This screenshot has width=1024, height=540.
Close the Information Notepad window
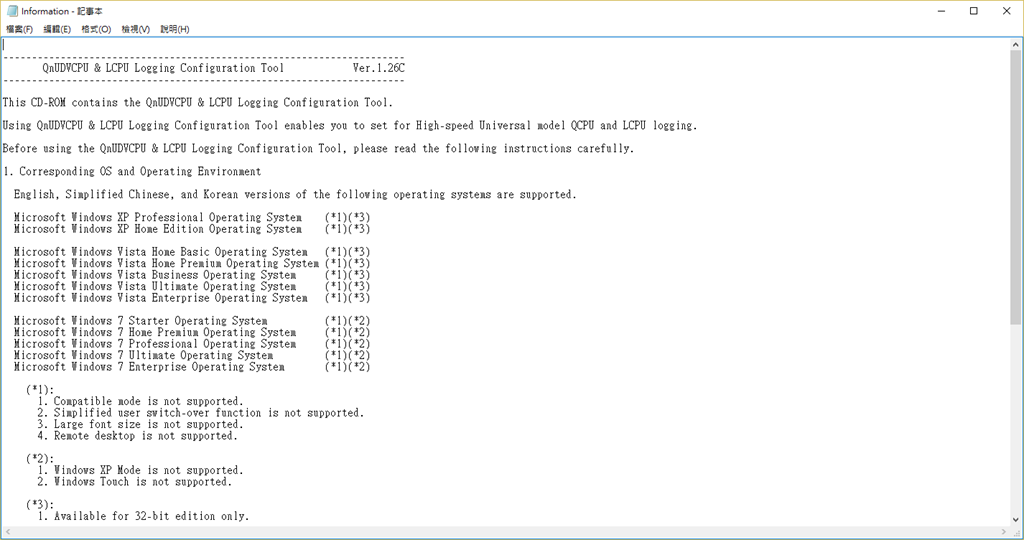click(x=1006, y=11)
